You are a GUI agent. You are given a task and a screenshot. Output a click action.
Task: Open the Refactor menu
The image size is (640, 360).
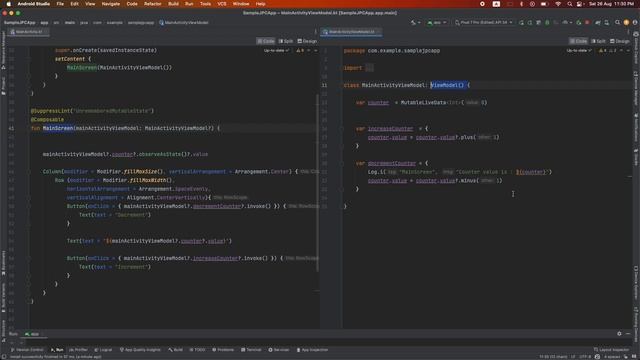click(153, 4)
